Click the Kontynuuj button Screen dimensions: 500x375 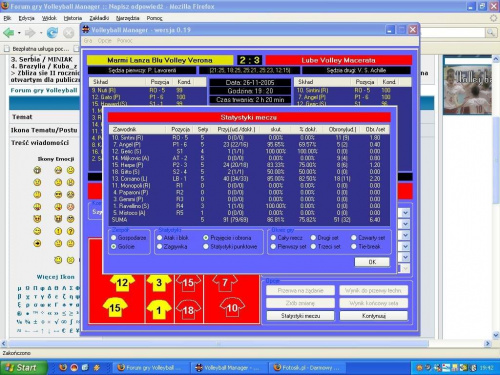374,316
